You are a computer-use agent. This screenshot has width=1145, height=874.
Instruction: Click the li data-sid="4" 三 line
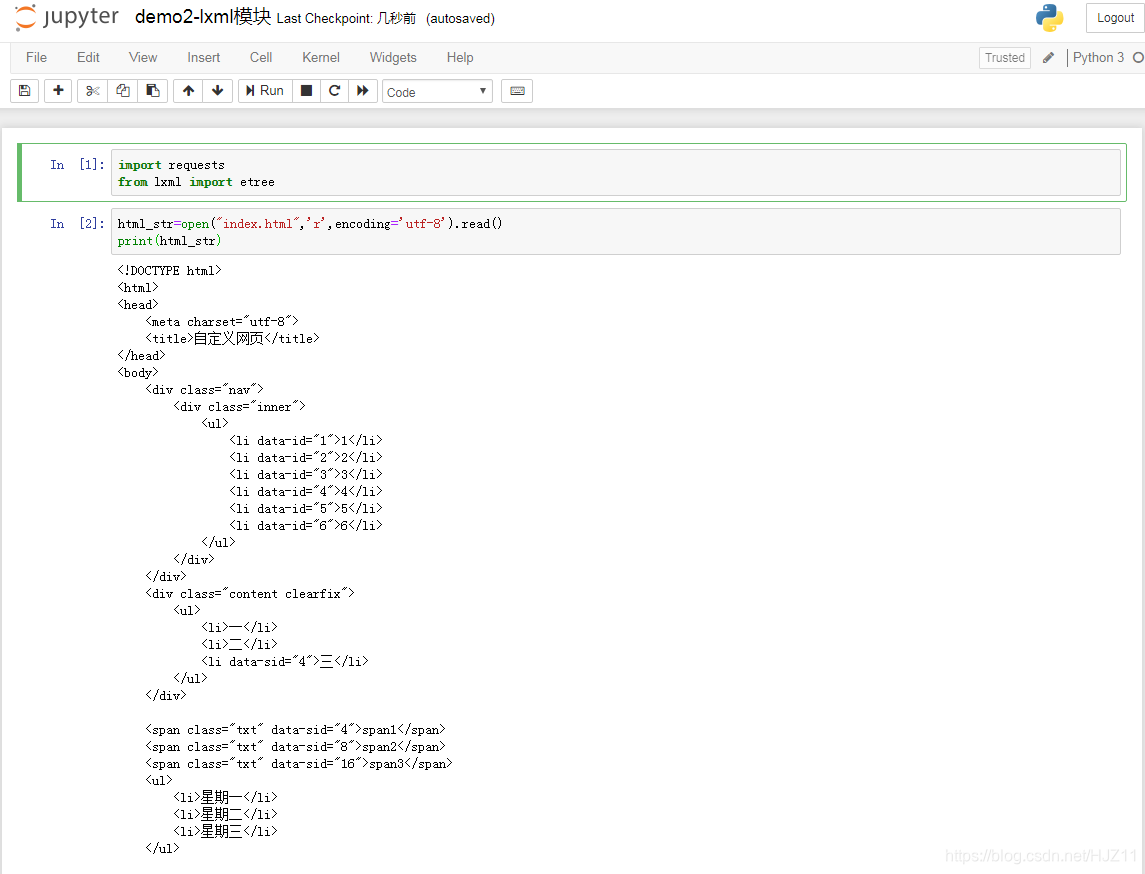coord(285,661)
